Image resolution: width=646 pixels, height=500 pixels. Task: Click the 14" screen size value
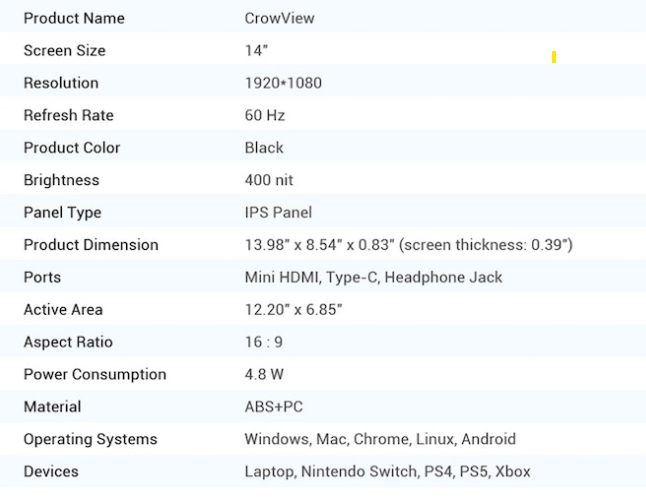pyautogui.click(x=256, y=51)
